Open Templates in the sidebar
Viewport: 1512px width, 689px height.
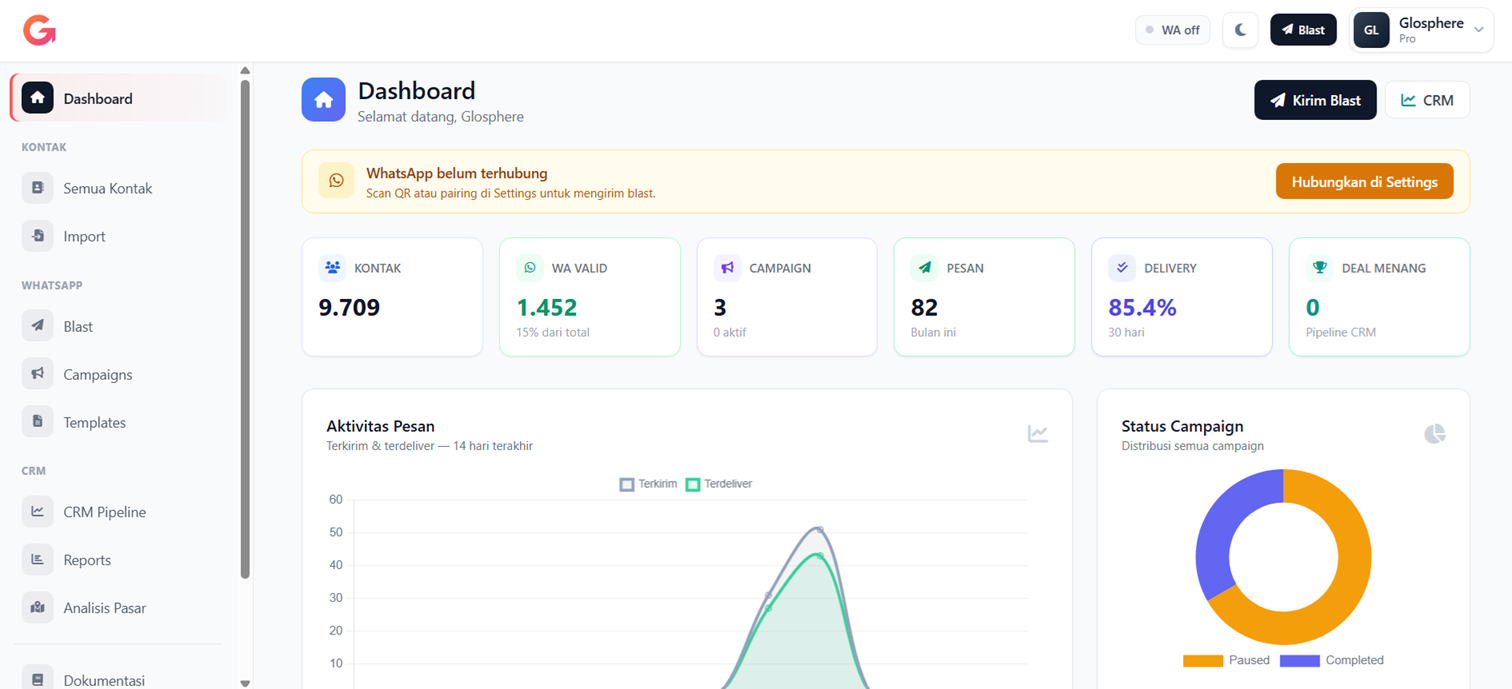118,422
